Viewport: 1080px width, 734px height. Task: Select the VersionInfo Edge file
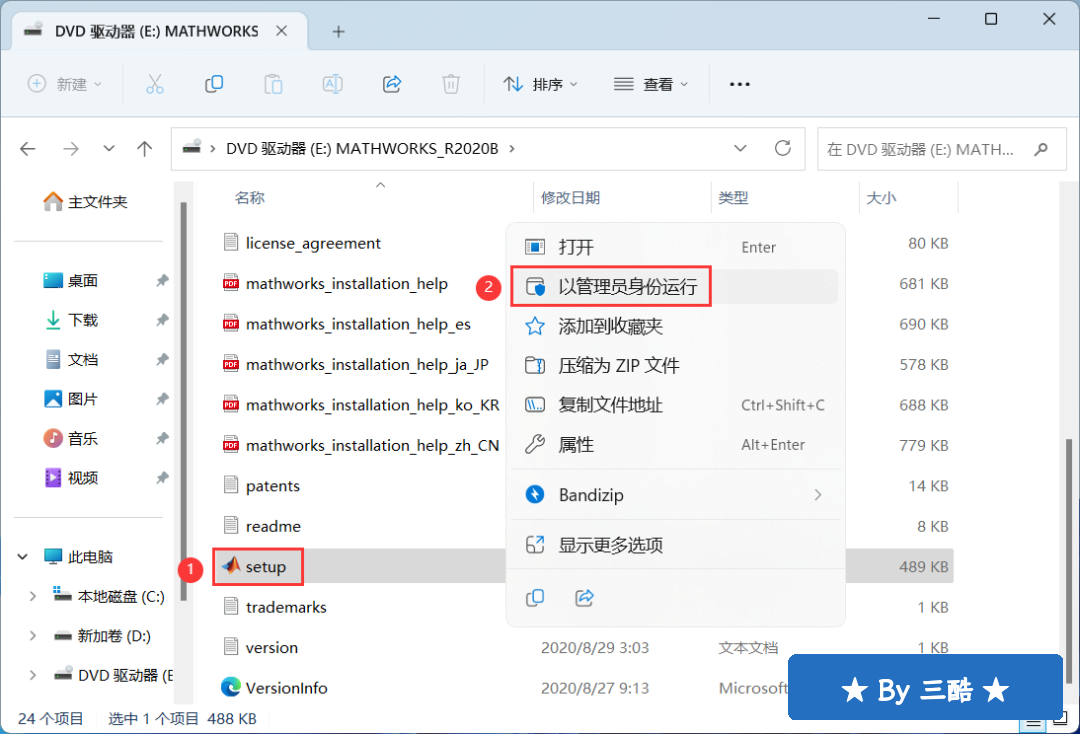click(x=273, y=688)
